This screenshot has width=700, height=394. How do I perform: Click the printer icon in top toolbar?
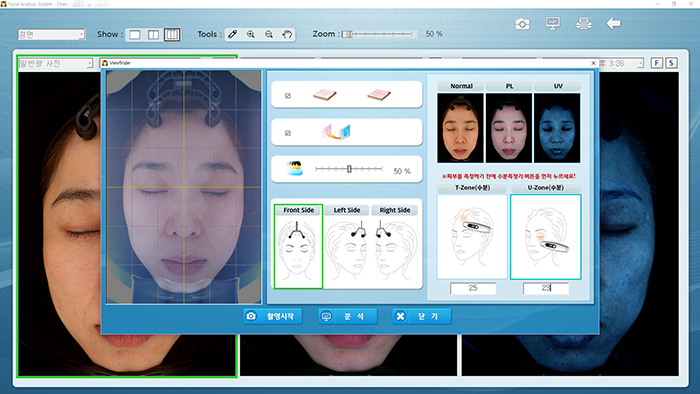pyautogui.click(x=583, y=23)
